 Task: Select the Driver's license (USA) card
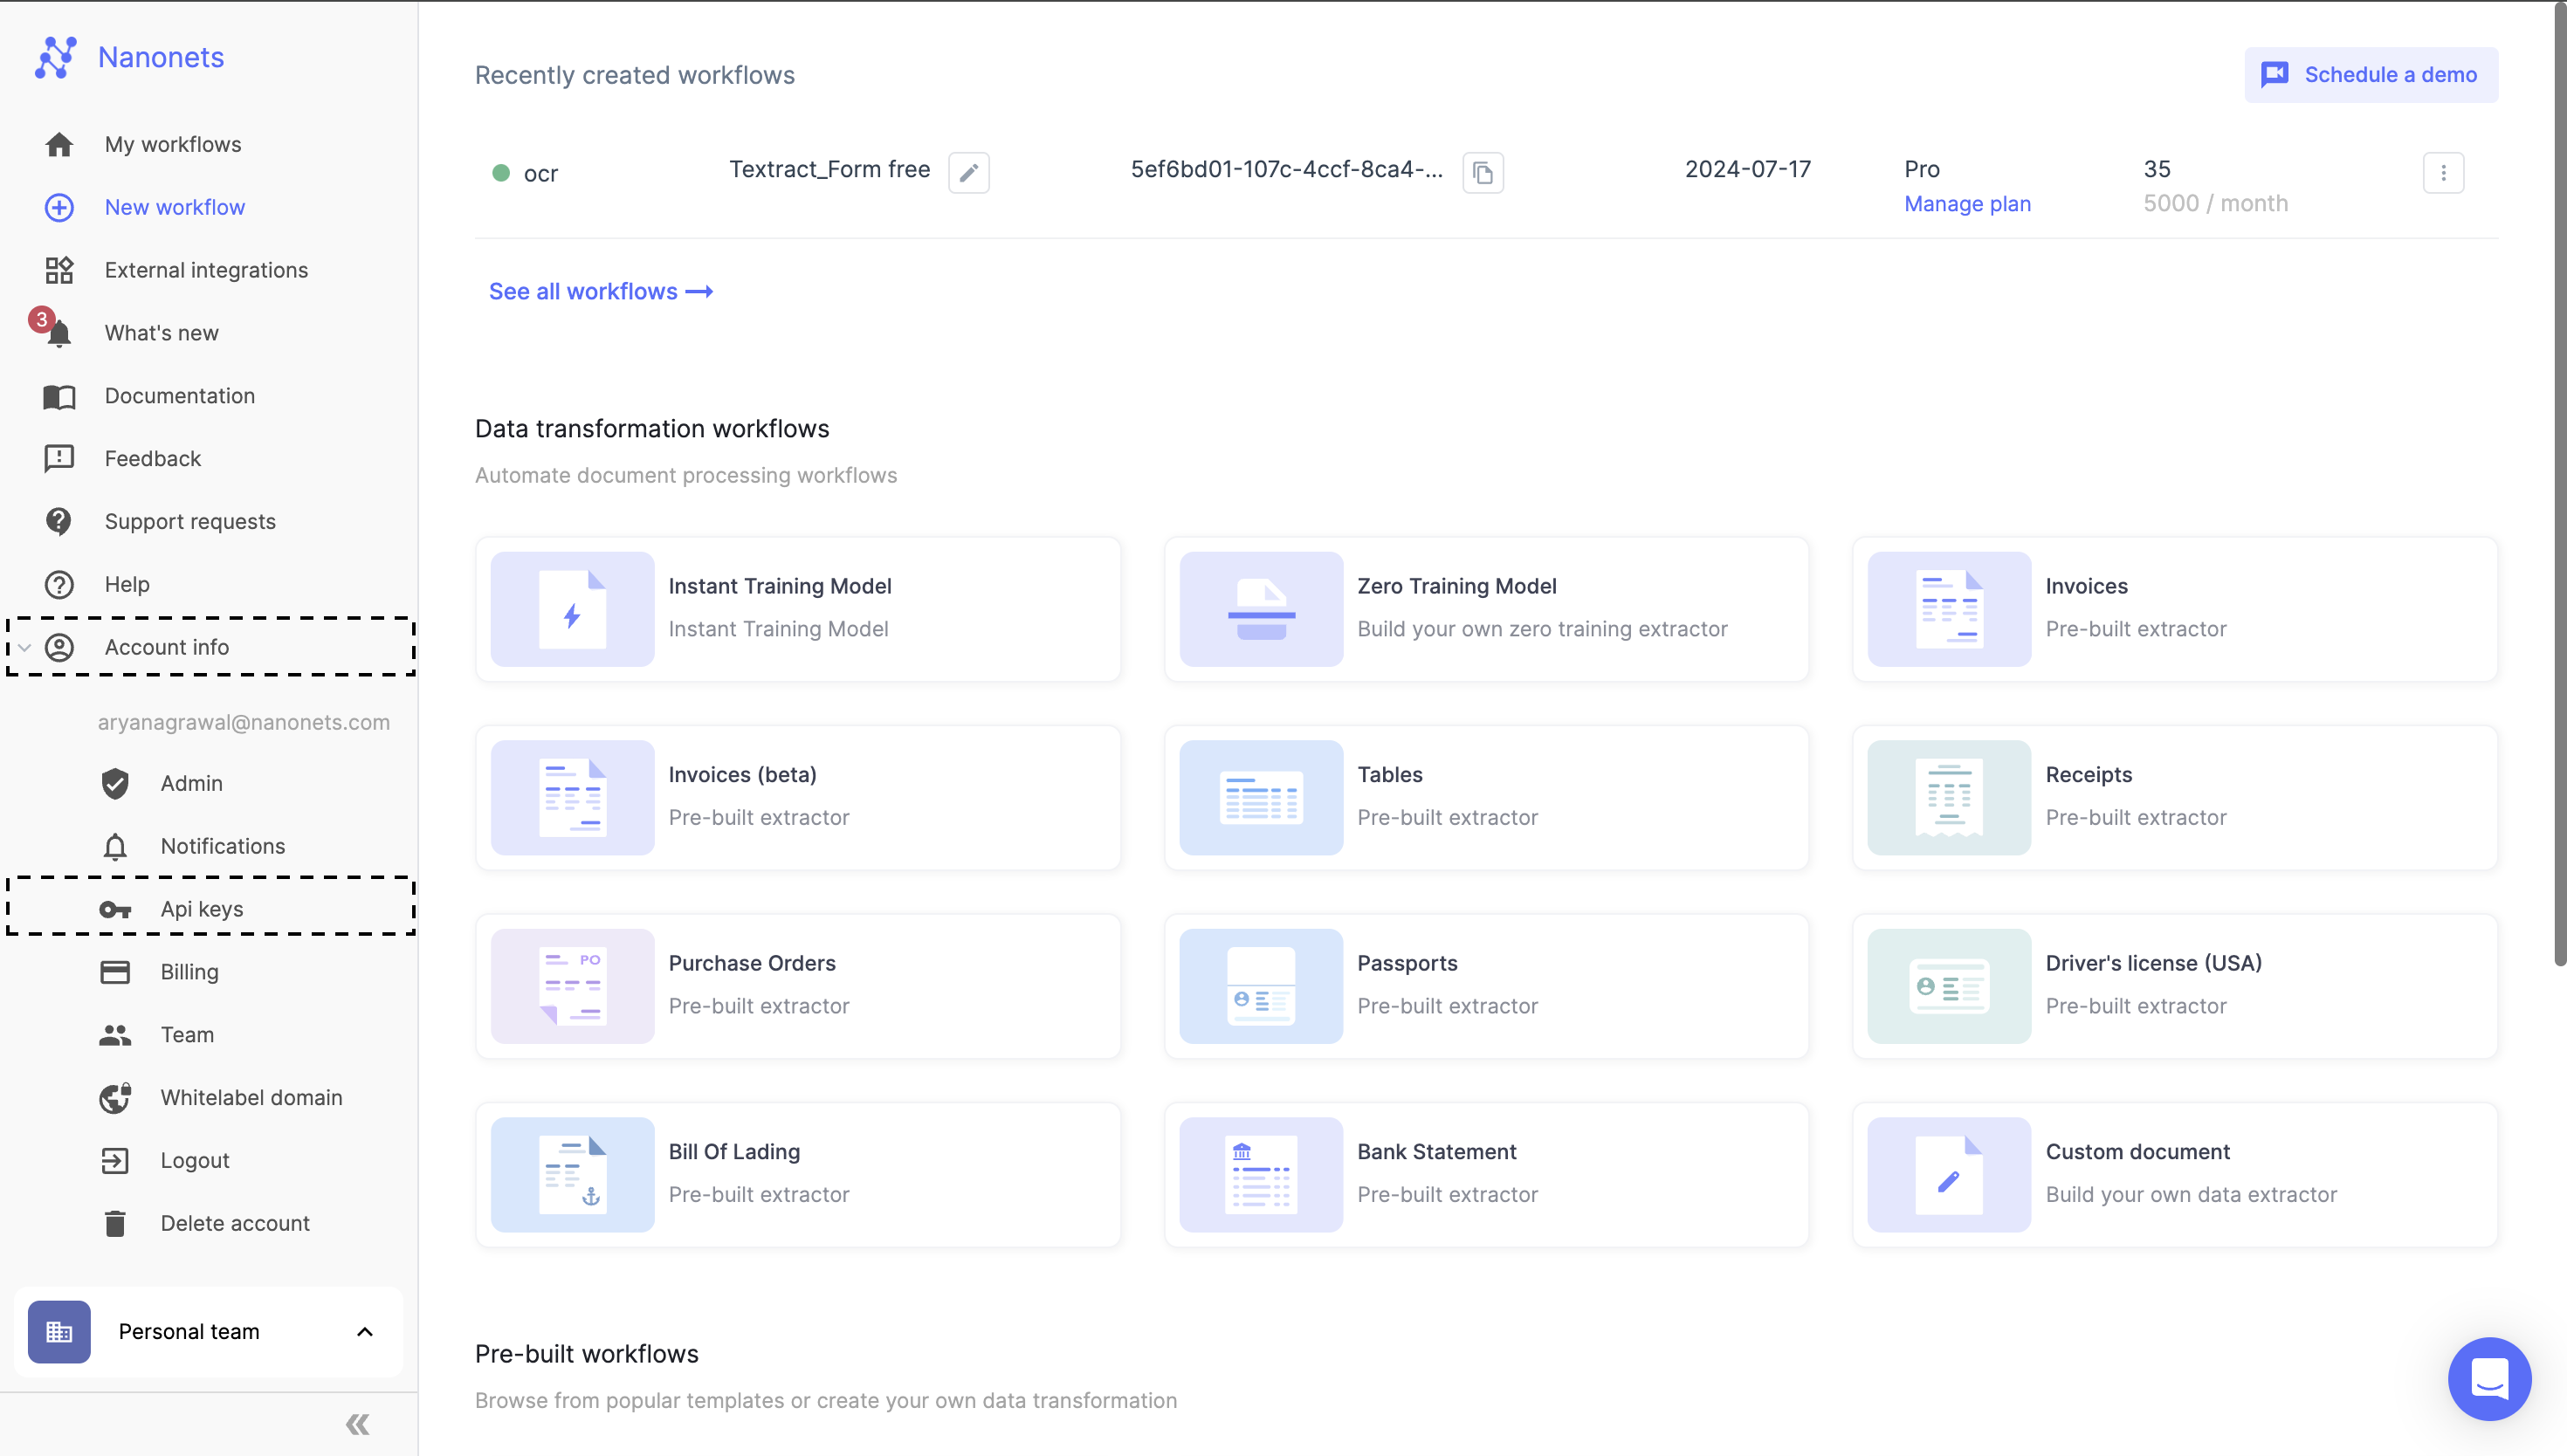click(x=2174, y=987)
